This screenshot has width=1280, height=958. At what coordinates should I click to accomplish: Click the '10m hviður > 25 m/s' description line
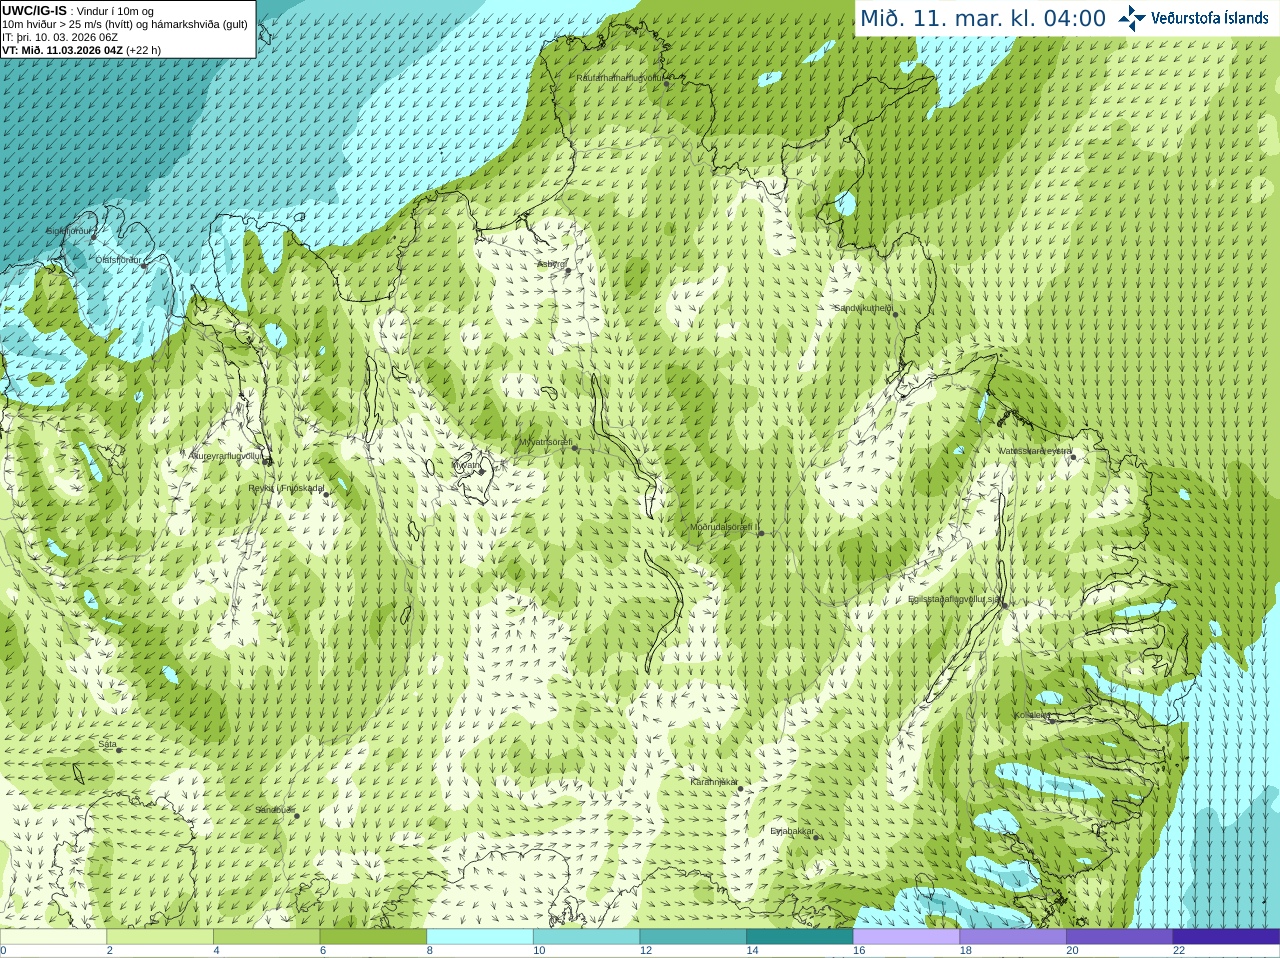[125, 24]
